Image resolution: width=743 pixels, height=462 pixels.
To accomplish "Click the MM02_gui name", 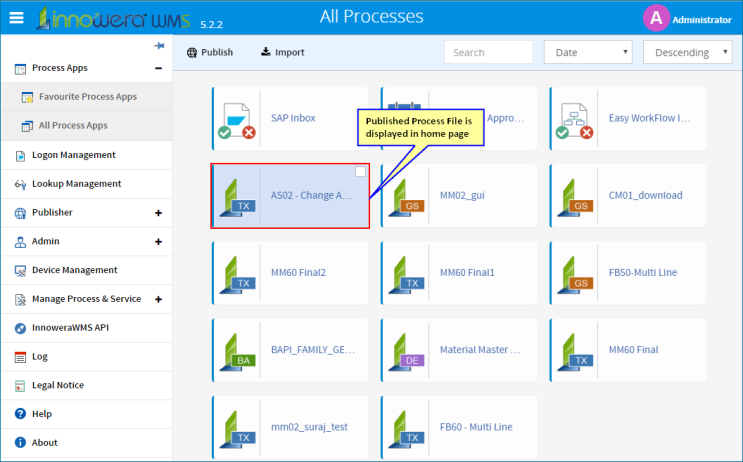I will tap(462, 195).
